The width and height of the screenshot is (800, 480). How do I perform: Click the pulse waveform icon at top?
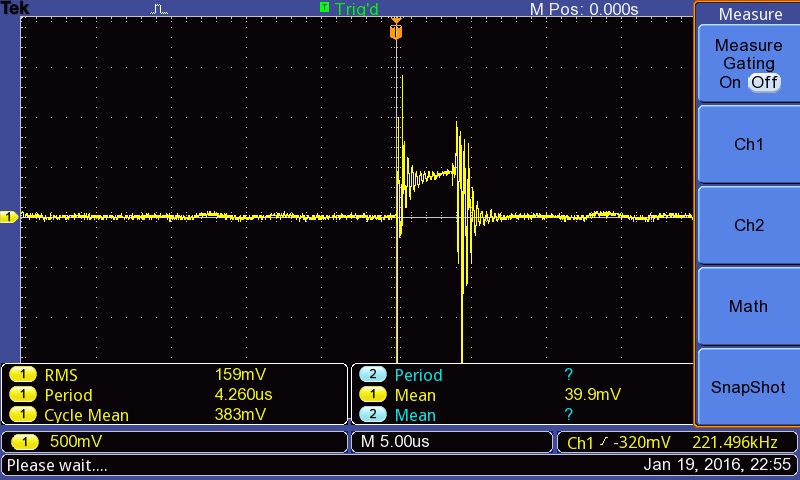point(159,9)
